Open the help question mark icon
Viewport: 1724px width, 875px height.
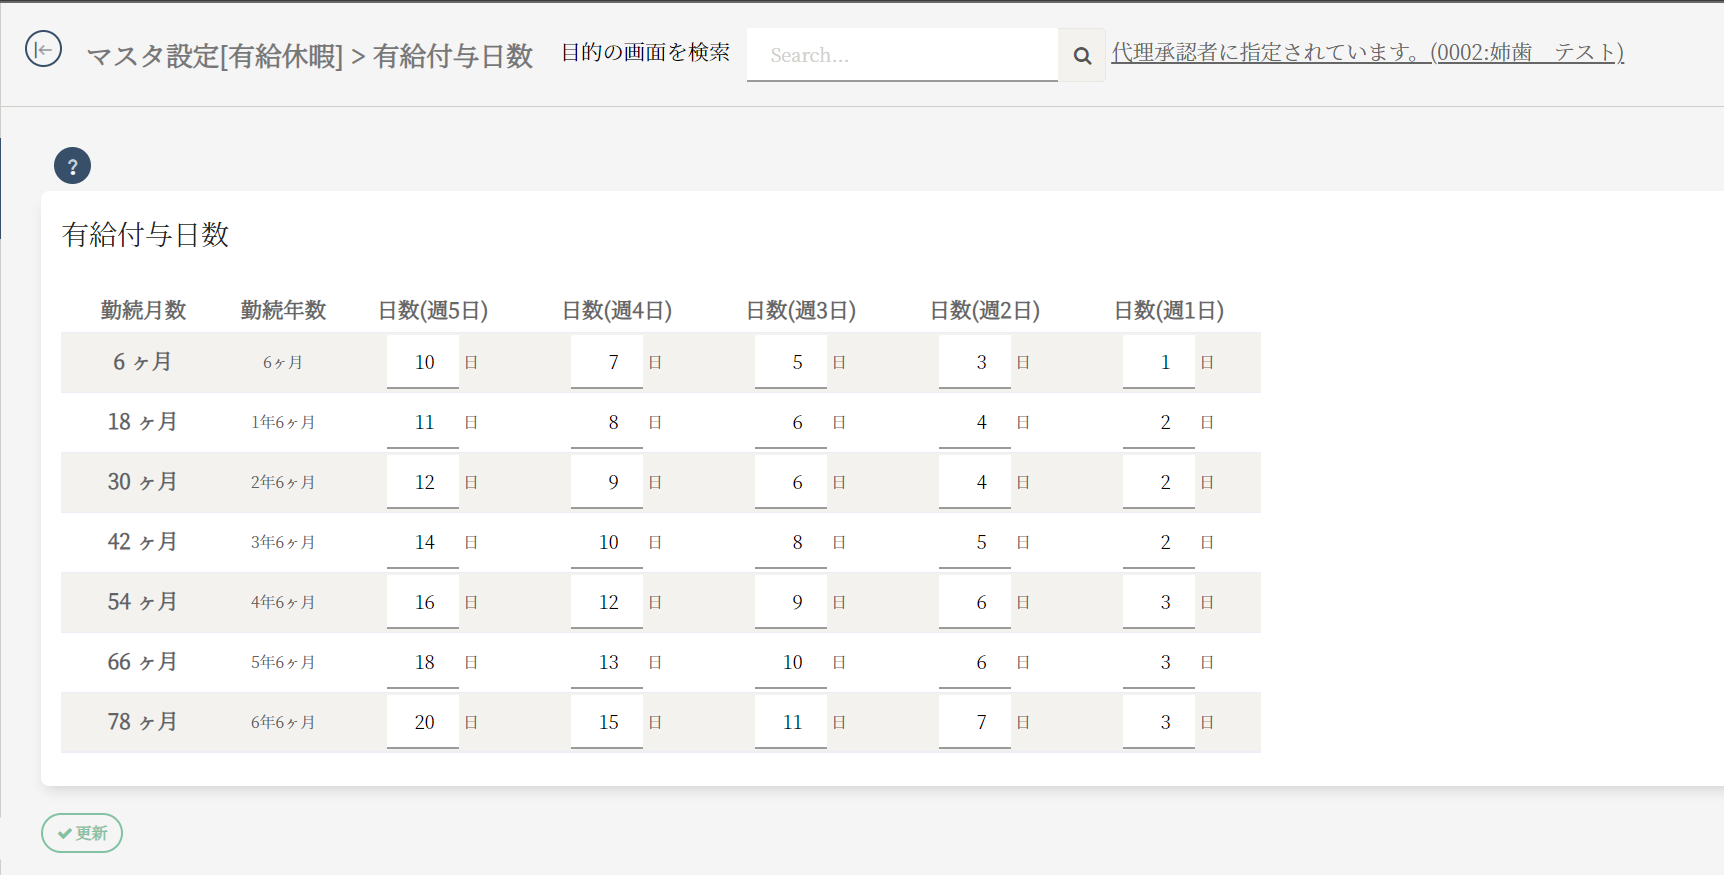(72, 166)
